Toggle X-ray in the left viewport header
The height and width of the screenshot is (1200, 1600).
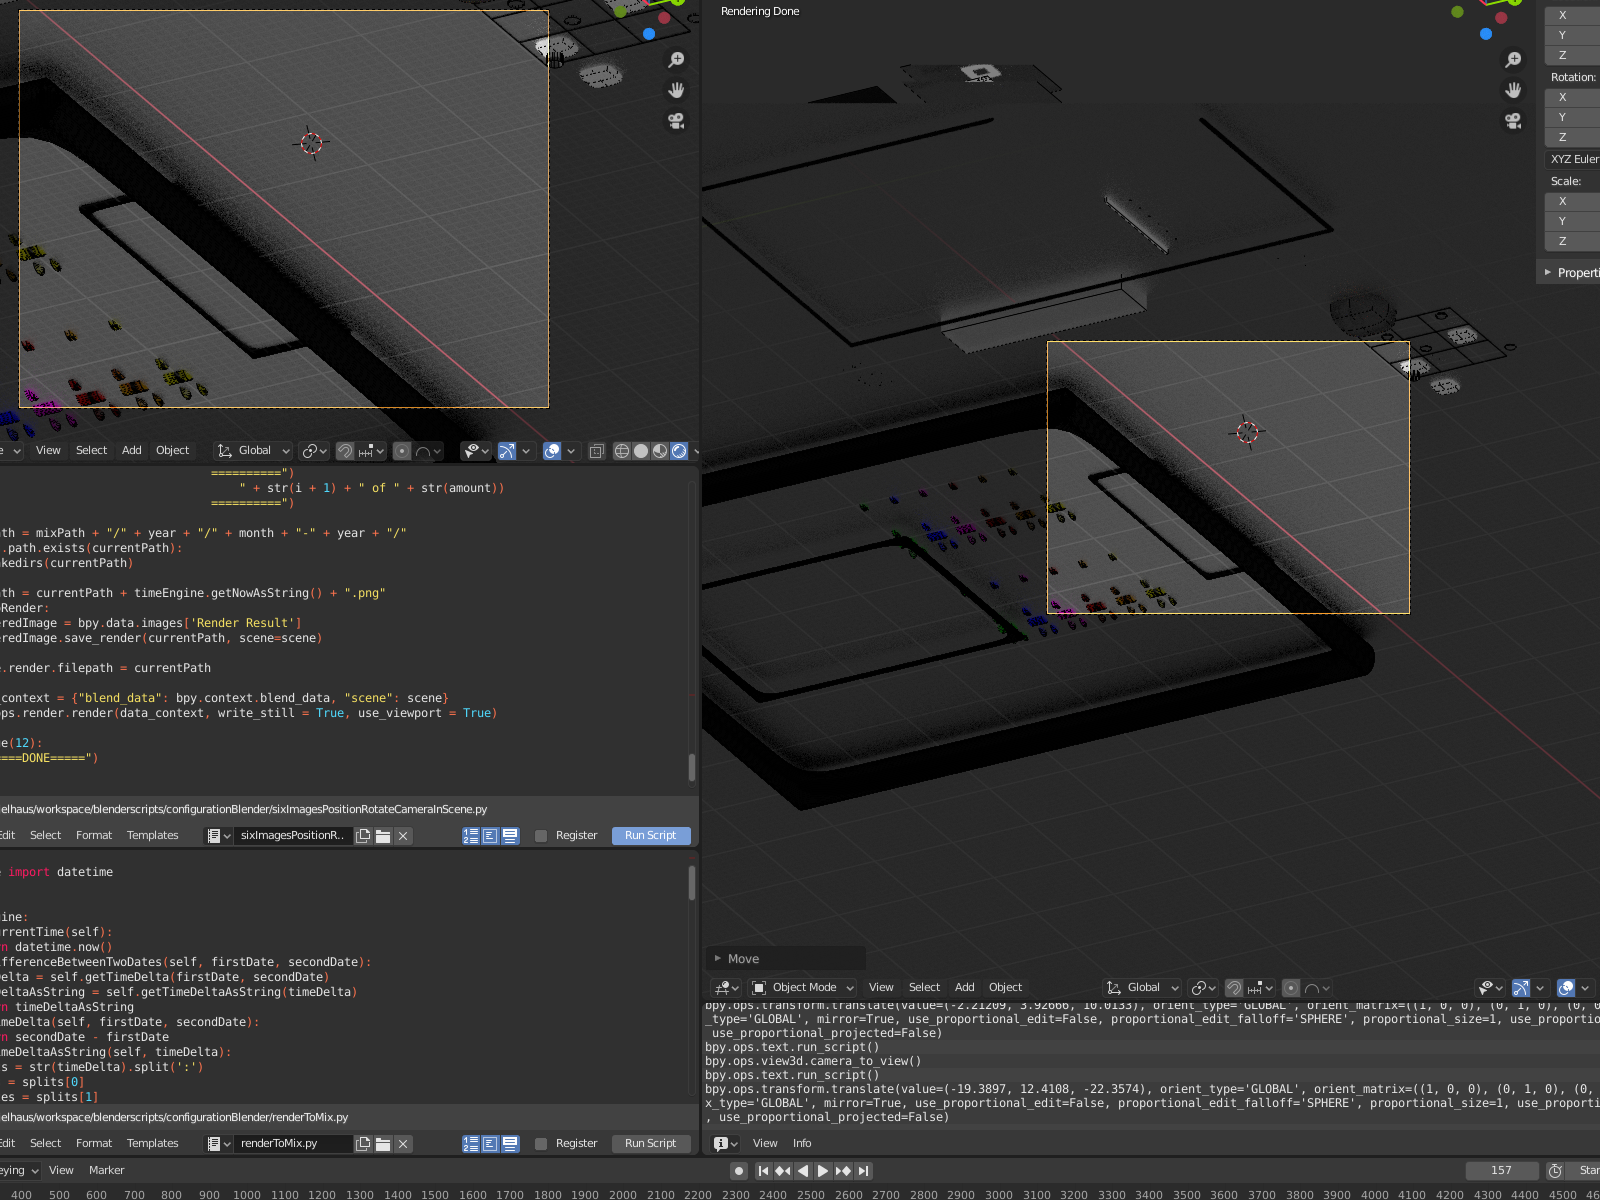pos(596,451)
